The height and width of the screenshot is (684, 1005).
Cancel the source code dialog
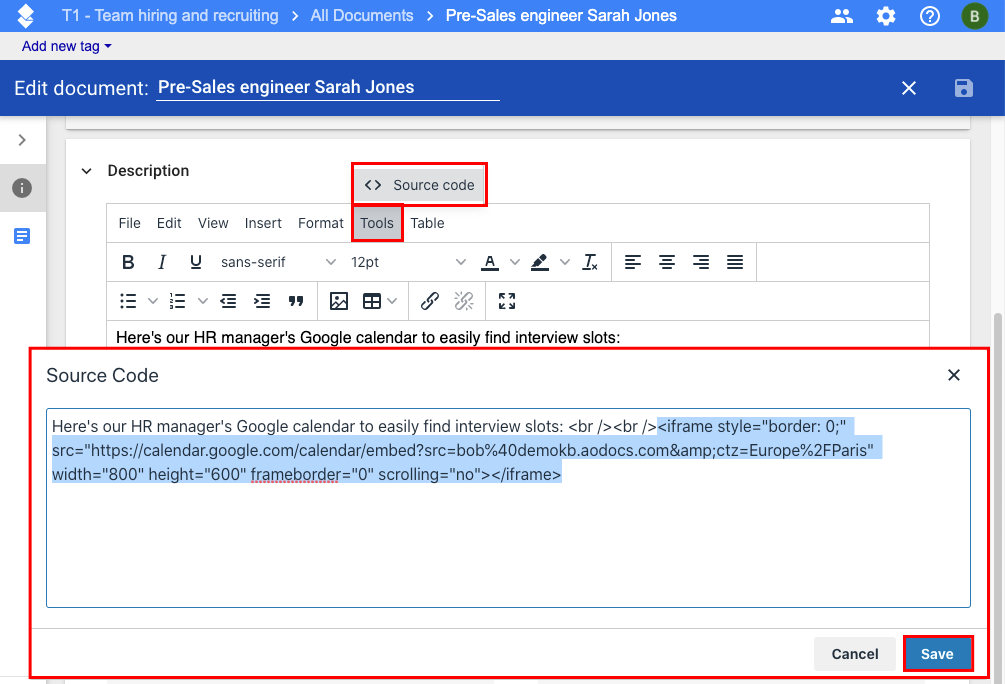coord(854,654)
